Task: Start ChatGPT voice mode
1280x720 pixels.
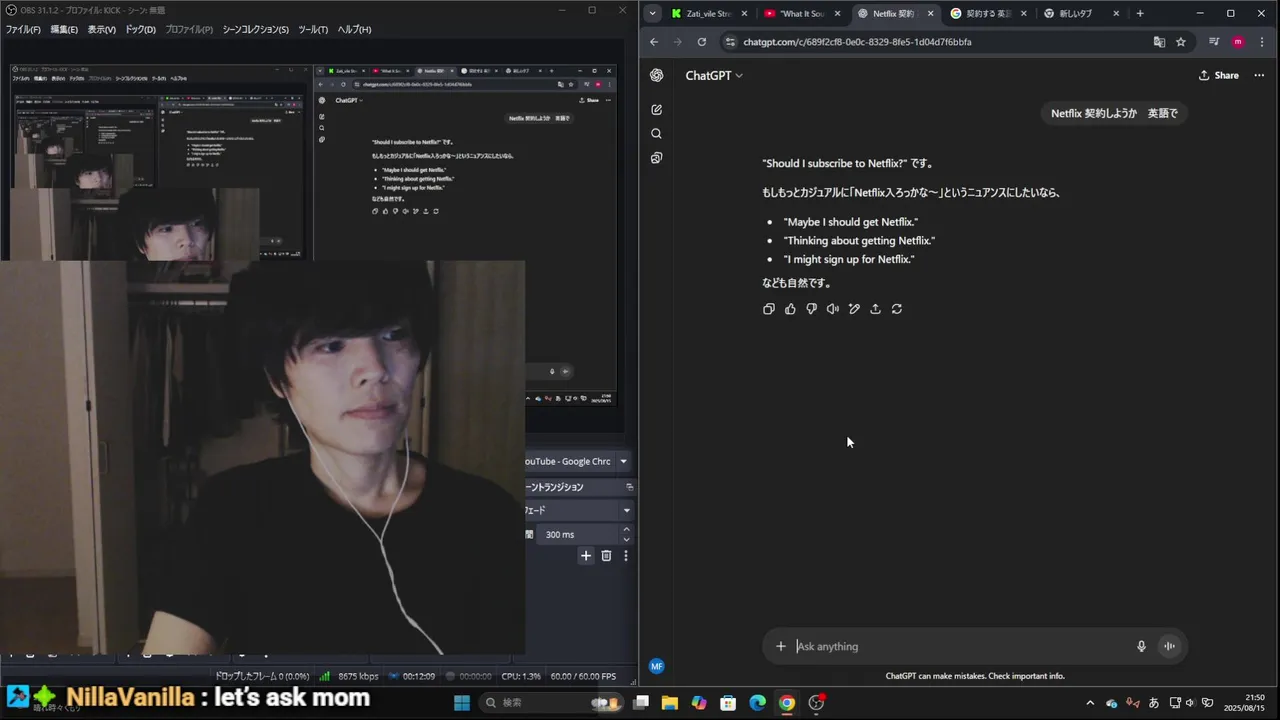Action: point(1169,646)
